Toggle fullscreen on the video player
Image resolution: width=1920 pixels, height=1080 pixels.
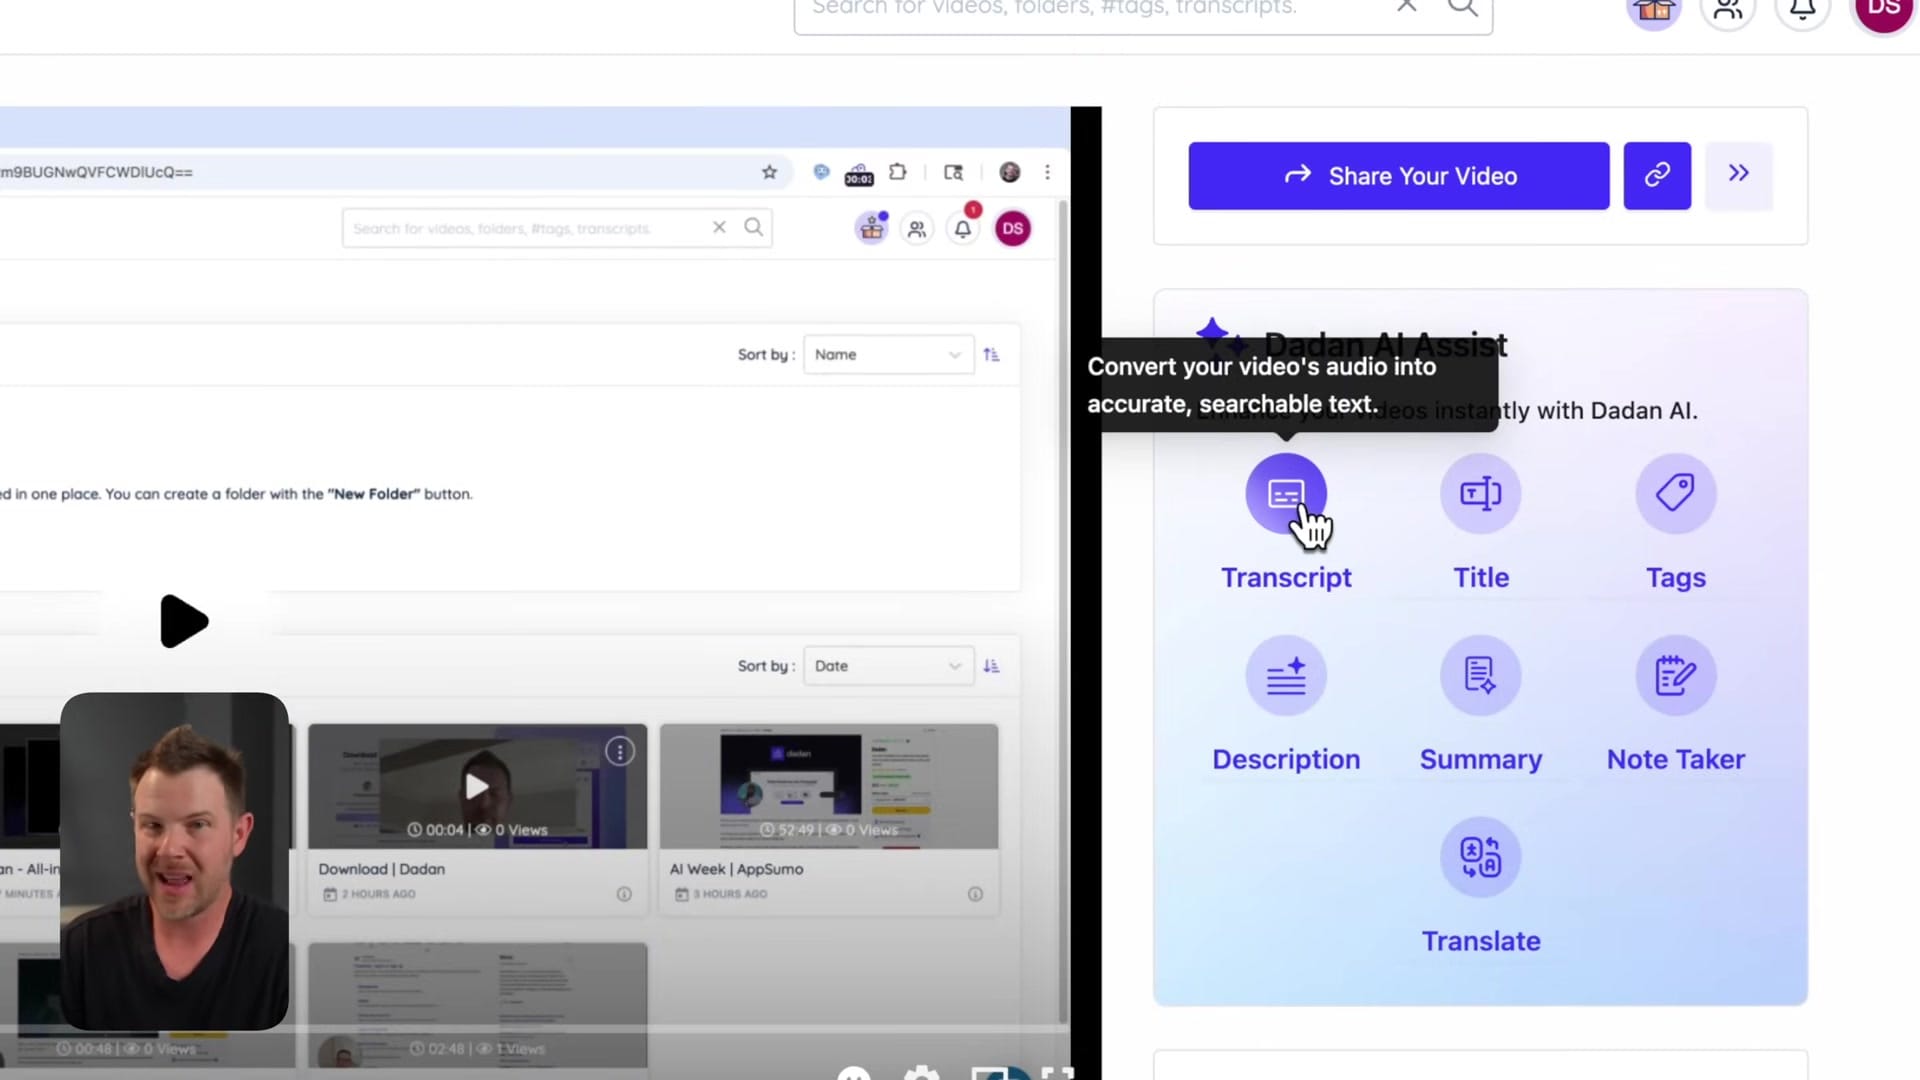point(1057,1073)
